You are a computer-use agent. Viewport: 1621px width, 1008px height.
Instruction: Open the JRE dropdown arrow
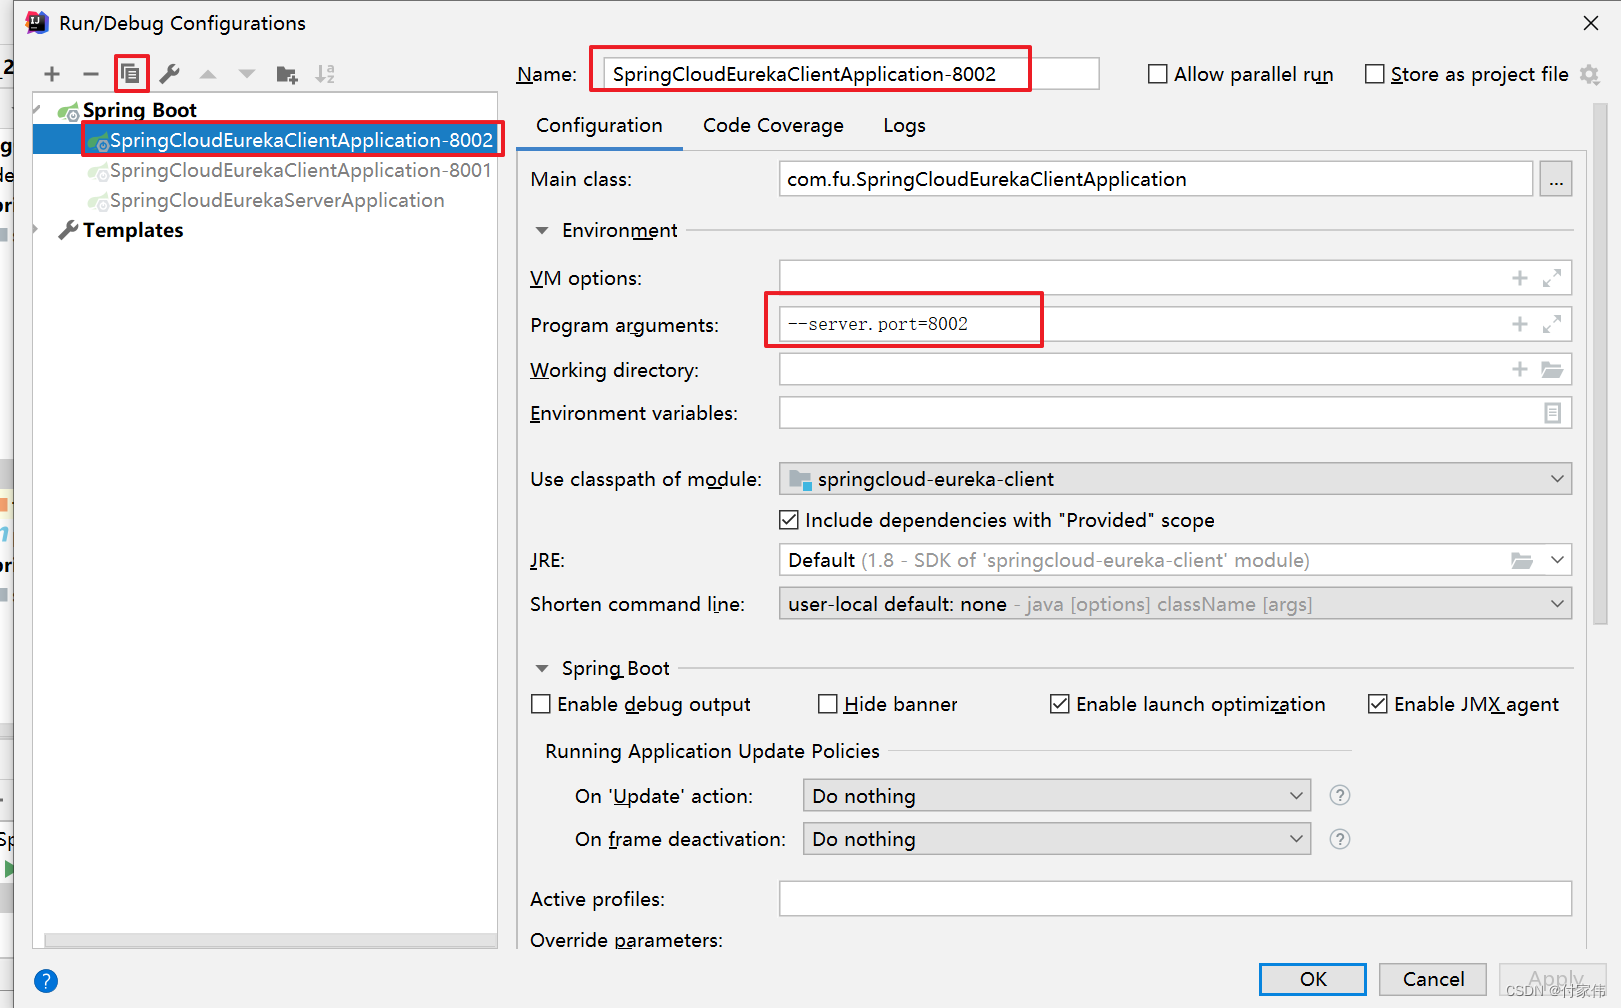(1557, 560)
